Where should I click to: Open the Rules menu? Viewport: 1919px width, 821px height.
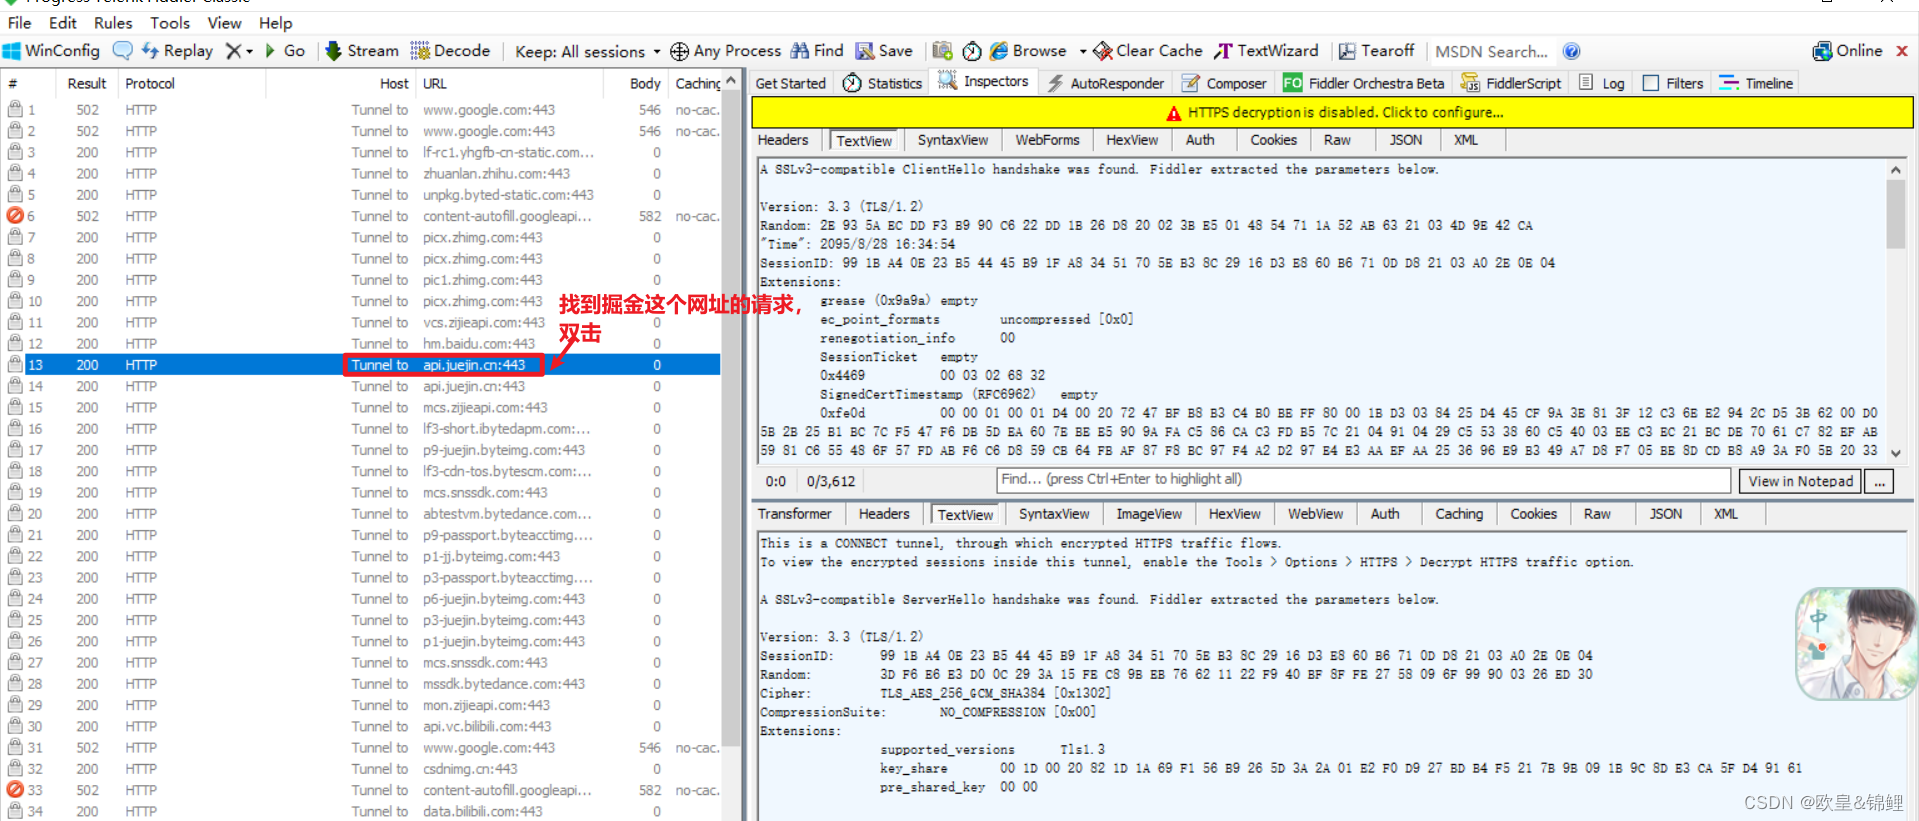coord(113,22)
